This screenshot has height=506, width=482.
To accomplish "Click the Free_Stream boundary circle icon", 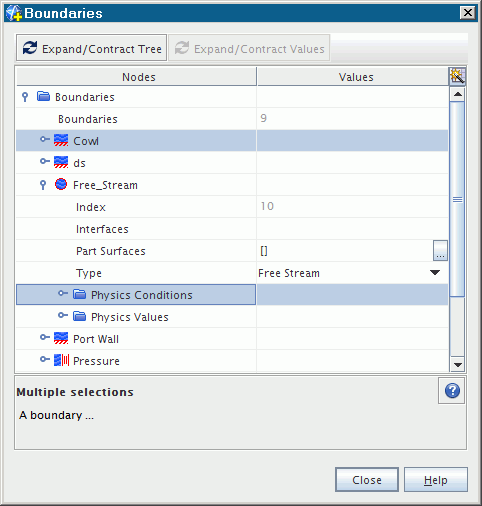I will coord(61,184).
